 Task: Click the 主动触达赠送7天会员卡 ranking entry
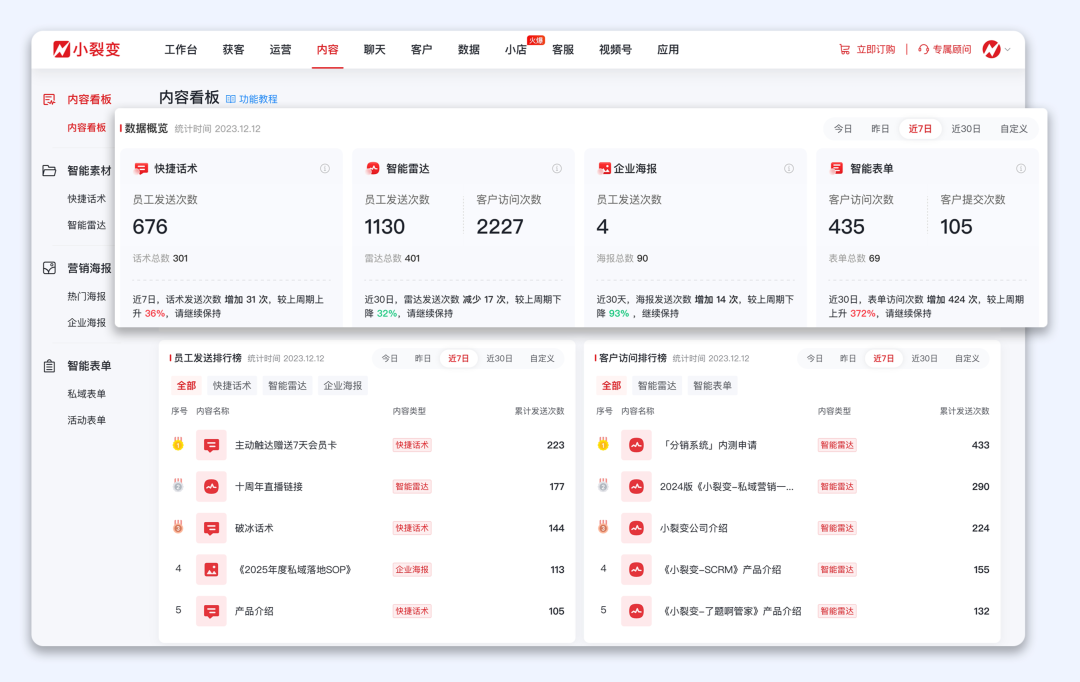click(287, 444)
